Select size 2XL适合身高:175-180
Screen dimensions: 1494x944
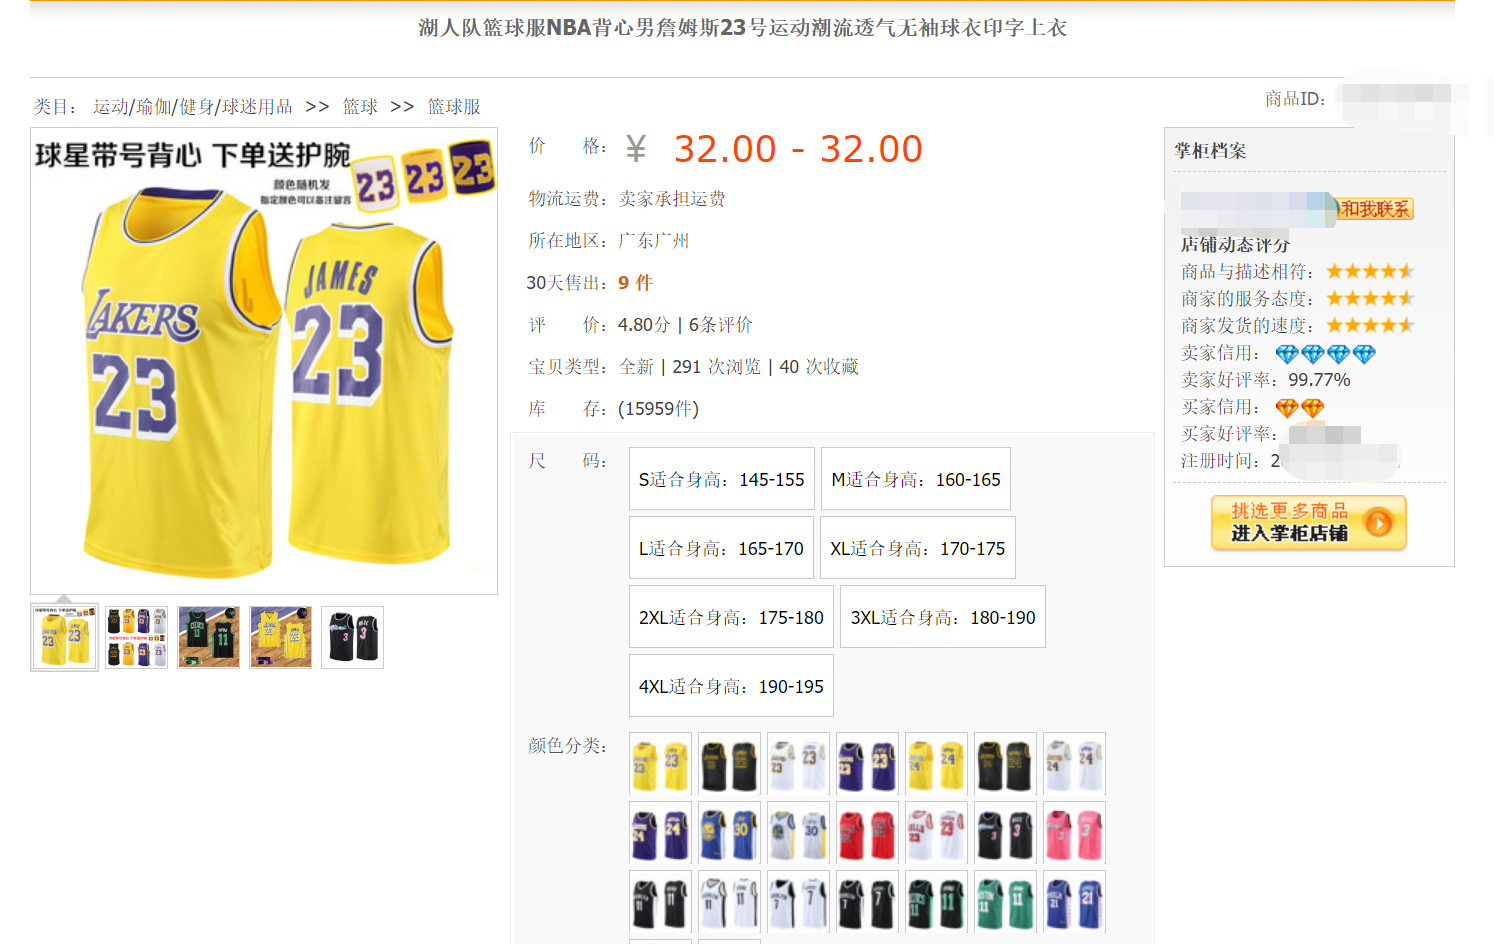[x=731, y=617]
